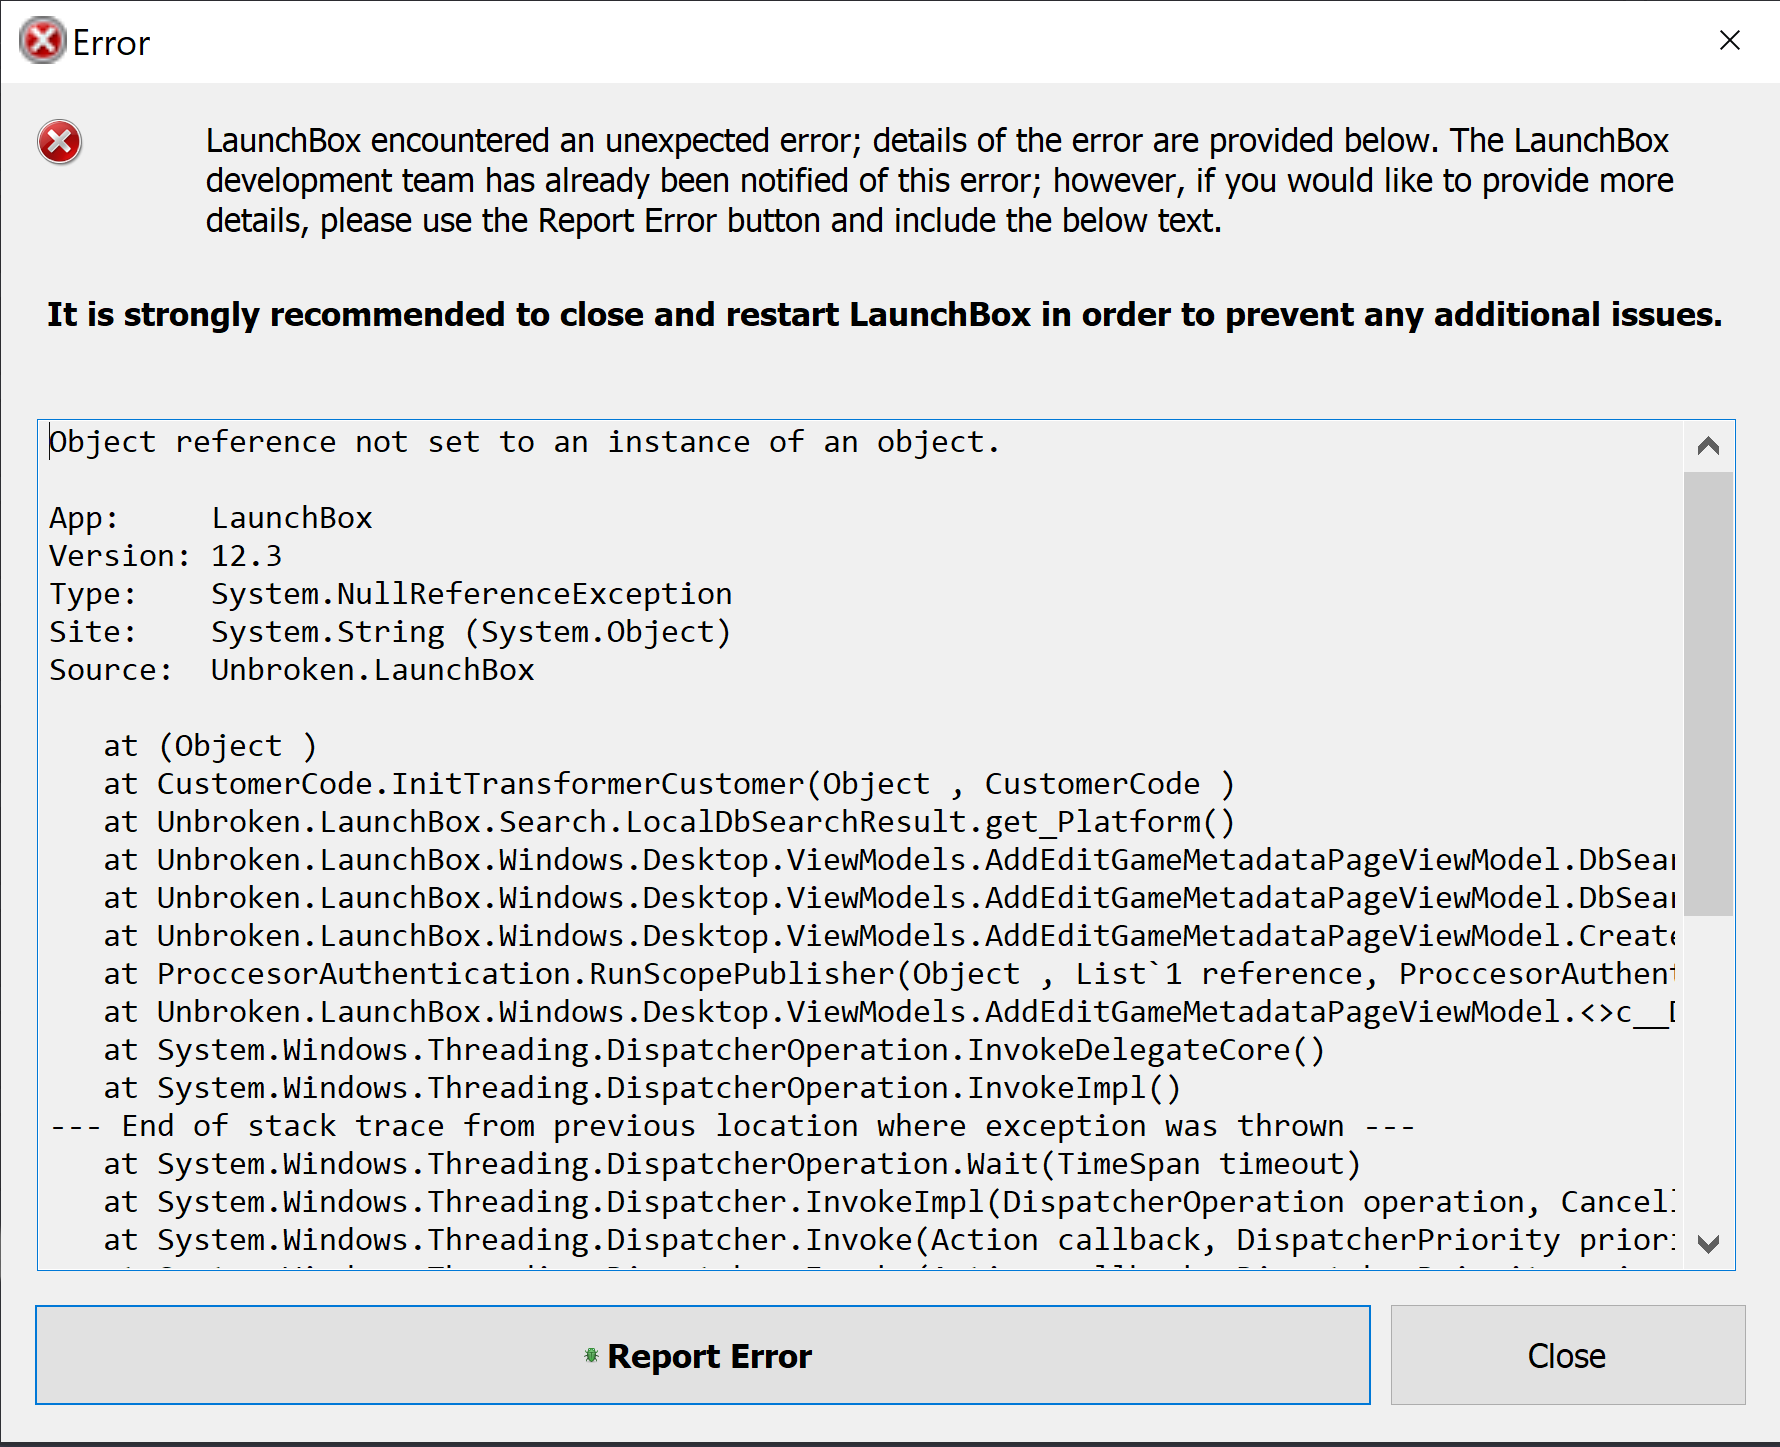Click the 'Dispatcher.InvokeImpl(DispatcherOperation' line
This screenshot has height=1447, width=1780.
[x=889, y=1202]
